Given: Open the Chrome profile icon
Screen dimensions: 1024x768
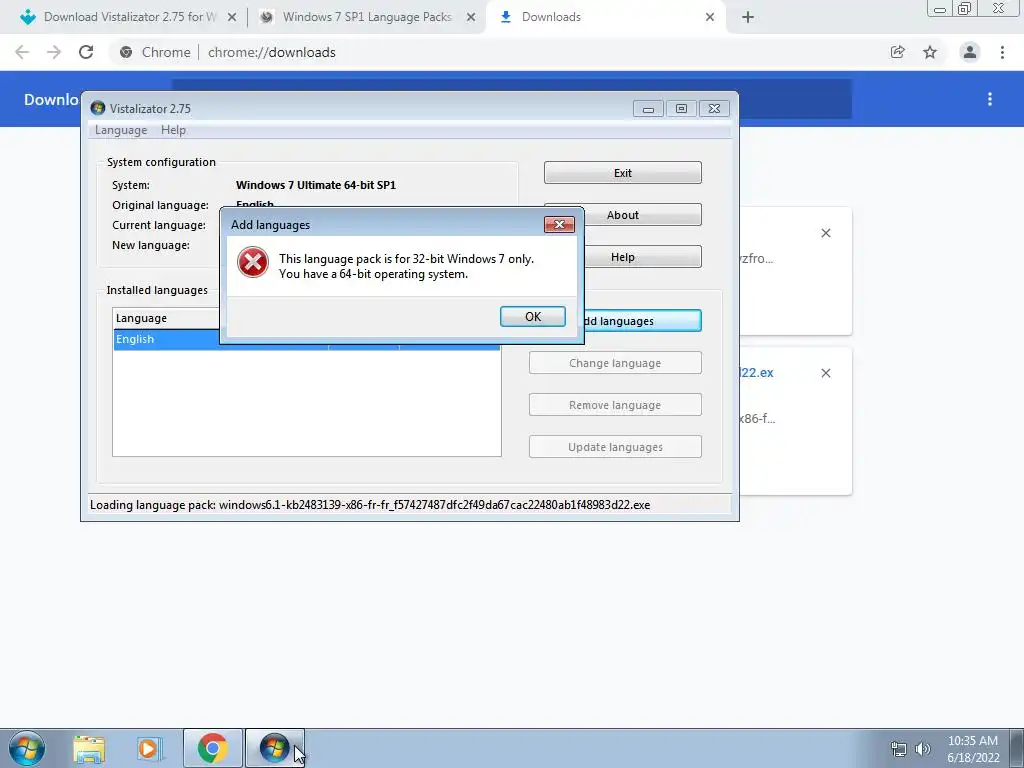Looking at the screenshot, I should (970, 52).
